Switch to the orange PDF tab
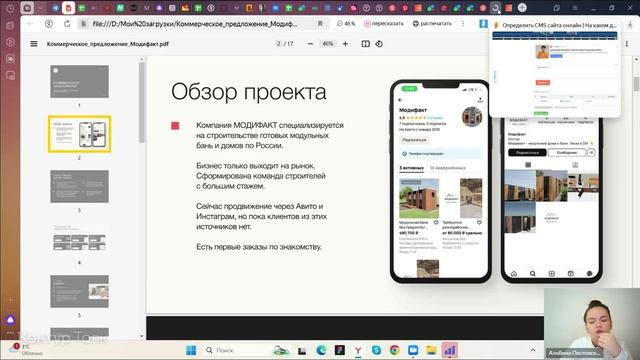This screenshot has width=640, height=360. [x=68, y=8]
